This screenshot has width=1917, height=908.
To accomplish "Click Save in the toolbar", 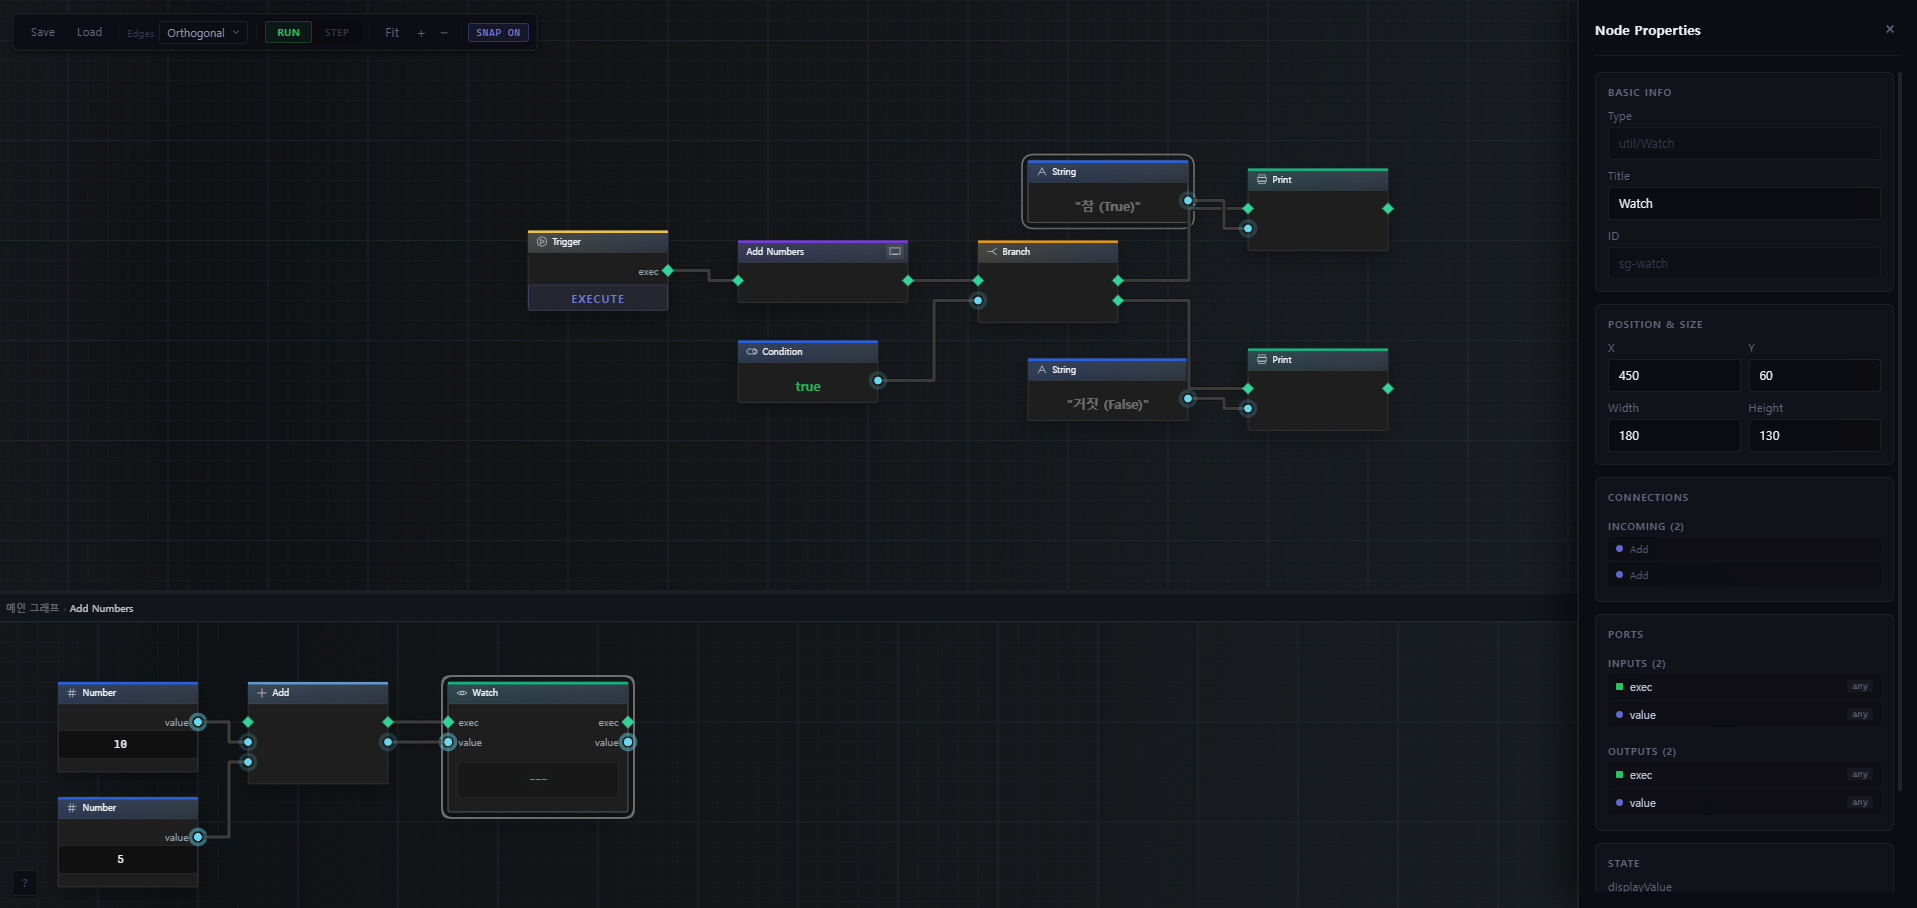I will [x=43, y=33].
